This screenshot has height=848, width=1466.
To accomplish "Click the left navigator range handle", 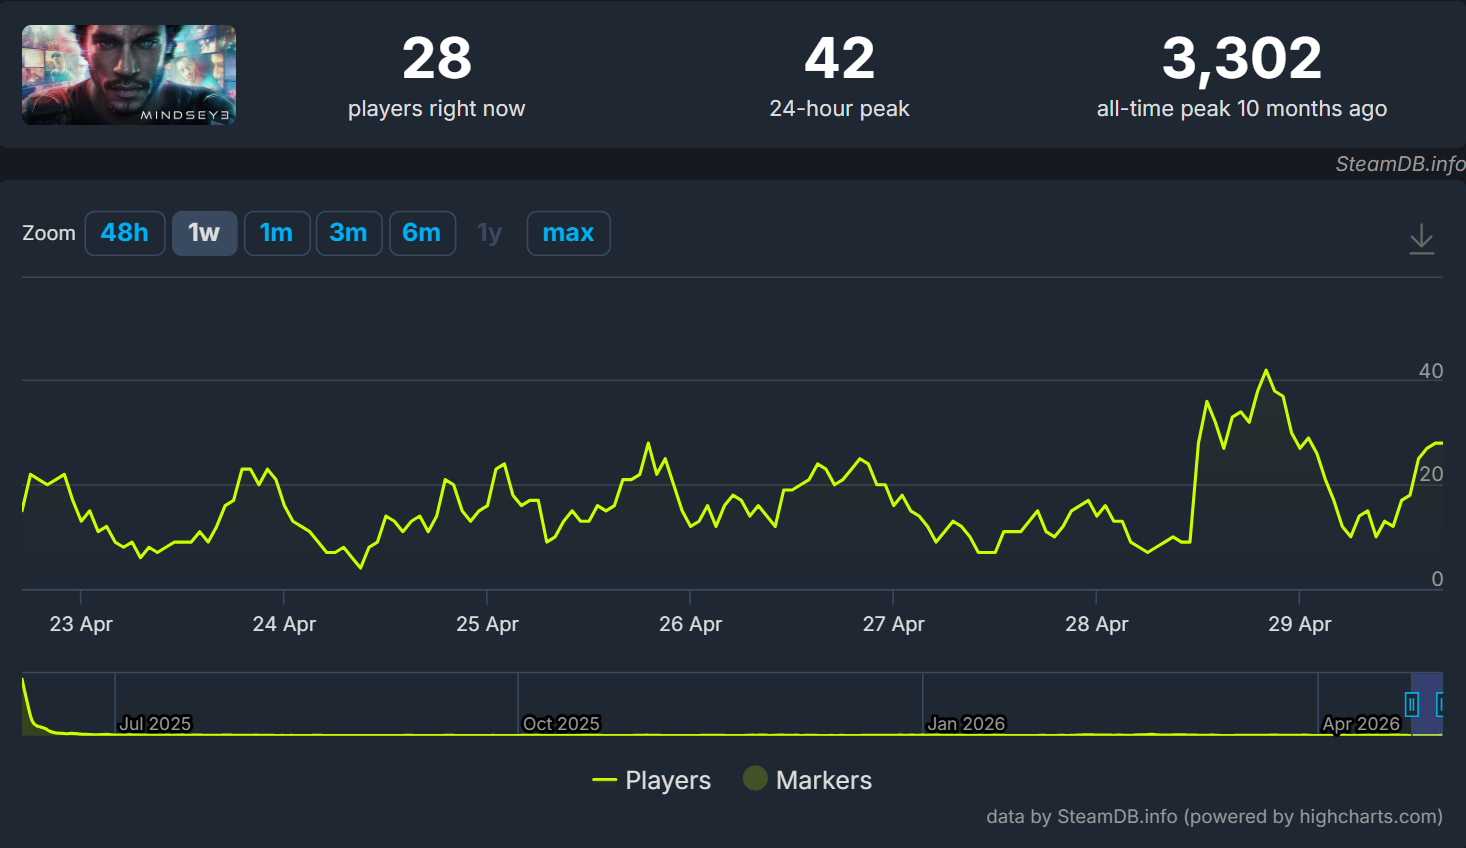I will 1412,704.
